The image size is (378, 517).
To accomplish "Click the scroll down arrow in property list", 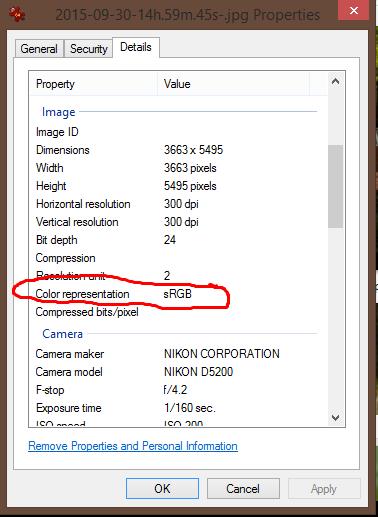I will click(x=335, y=417).
